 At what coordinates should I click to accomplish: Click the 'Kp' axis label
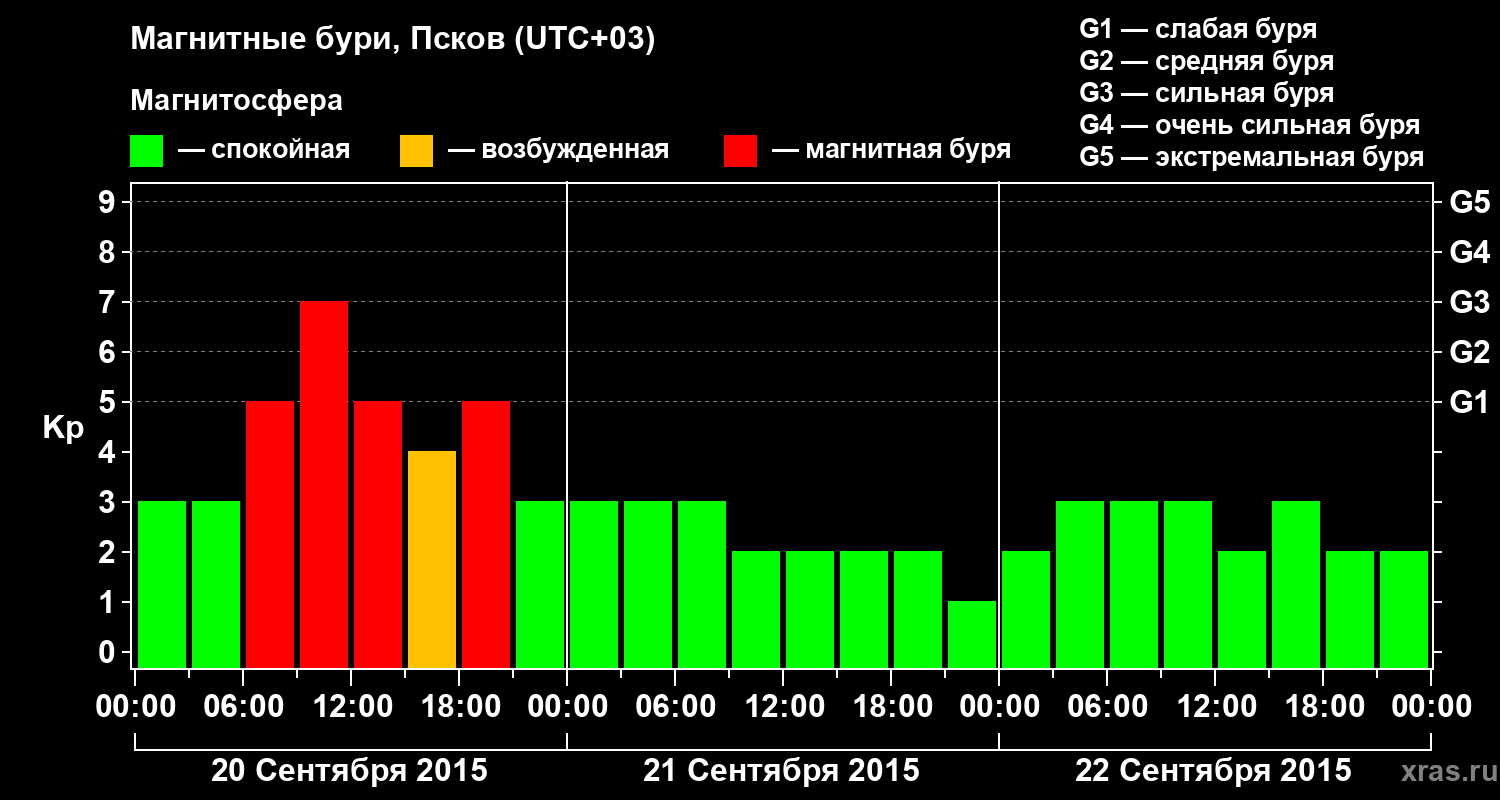pyautogui.click(x=63, y=428)
